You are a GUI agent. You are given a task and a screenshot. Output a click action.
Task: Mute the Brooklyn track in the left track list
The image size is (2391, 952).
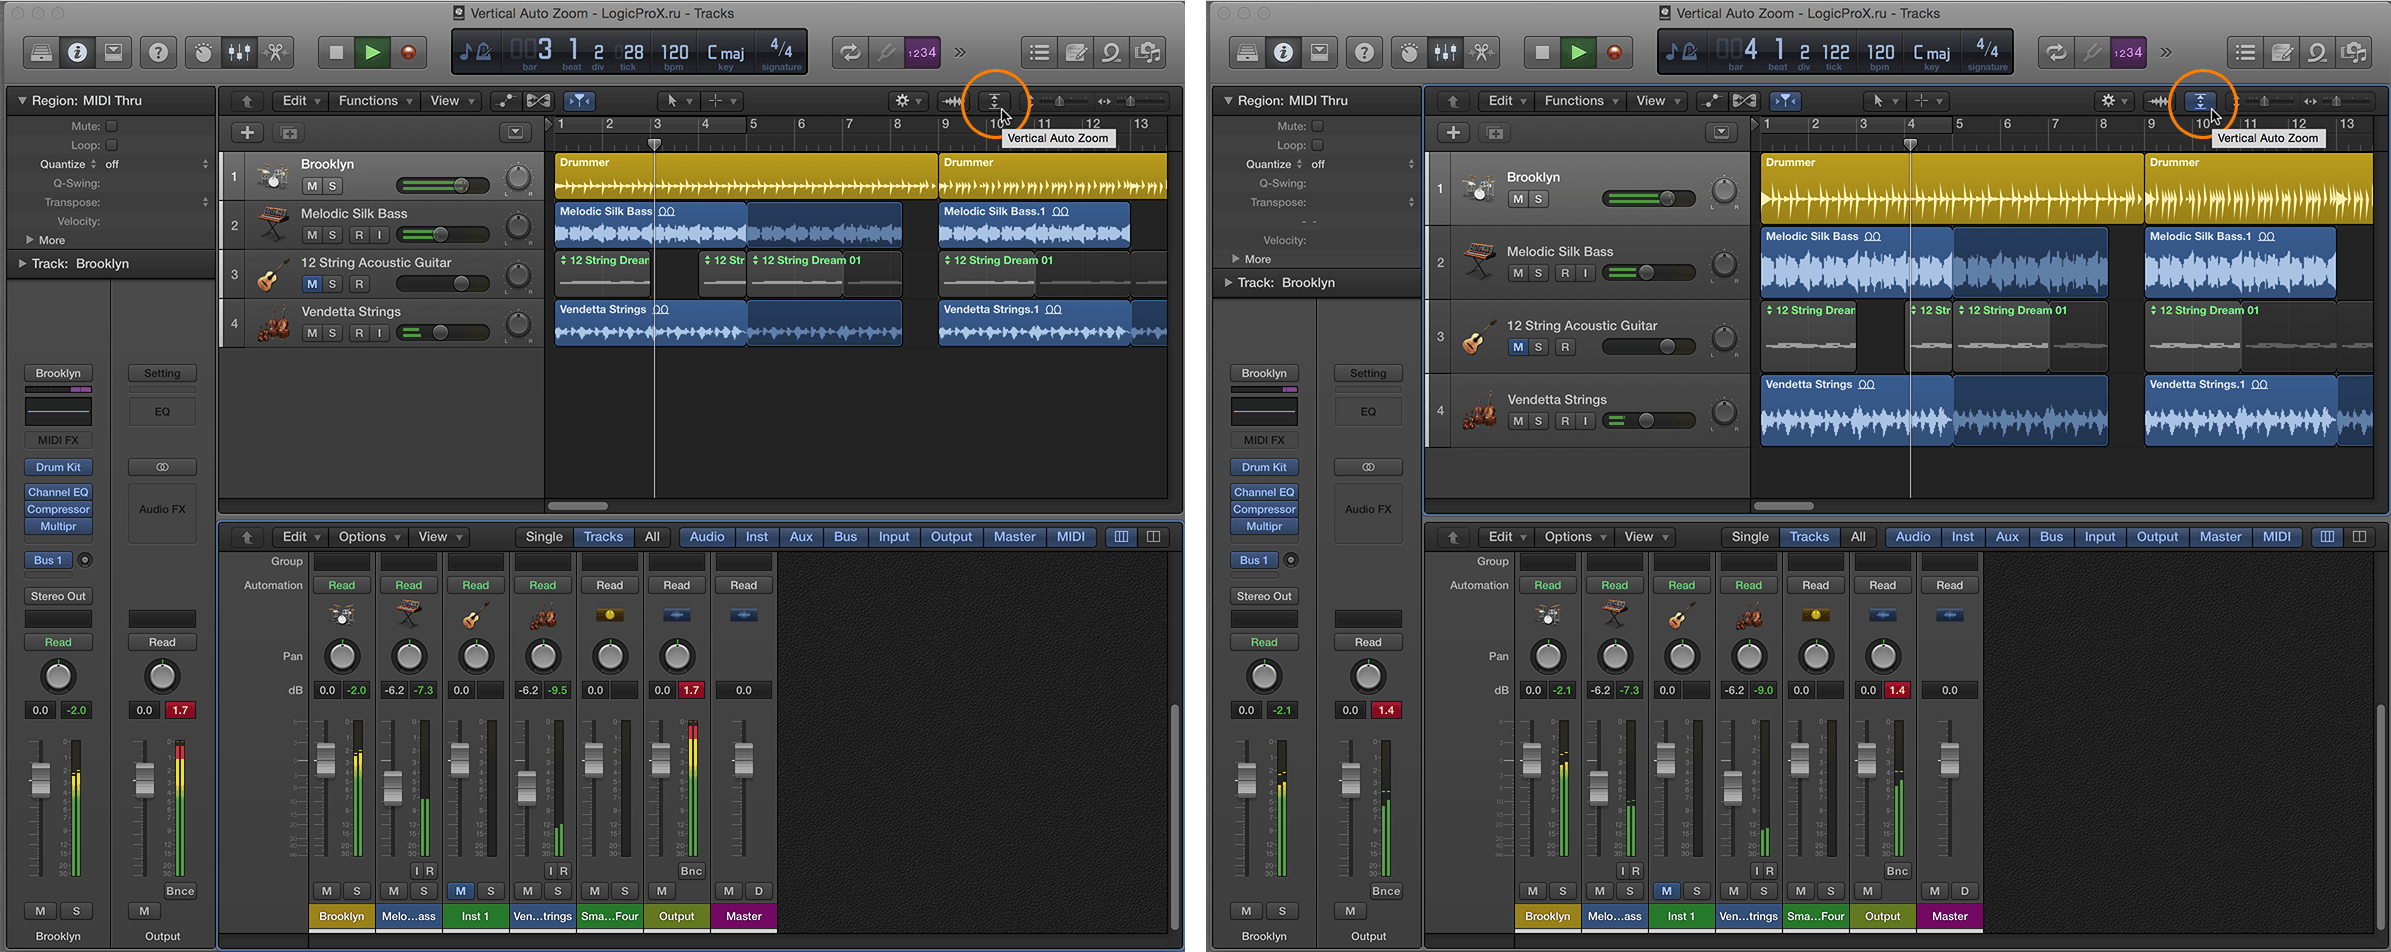click(312, 186)
